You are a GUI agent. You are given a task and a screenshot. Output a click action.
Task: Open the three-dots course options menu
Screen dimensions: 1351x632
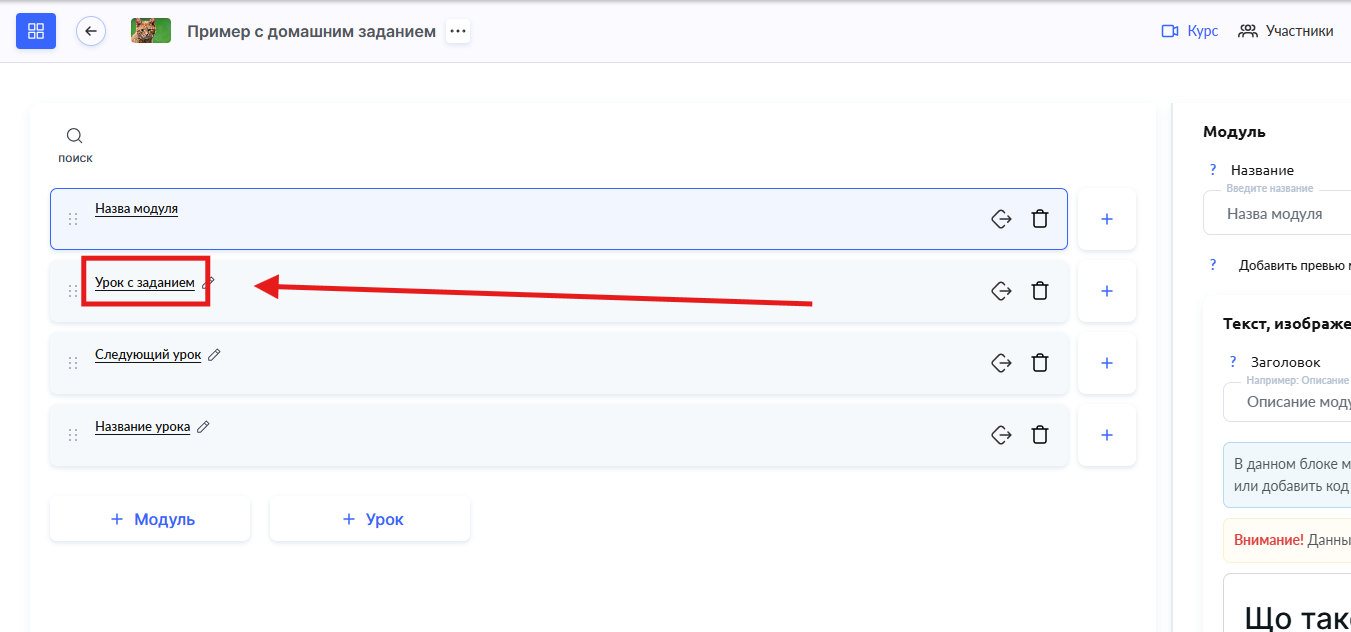(x=458, y=31)
